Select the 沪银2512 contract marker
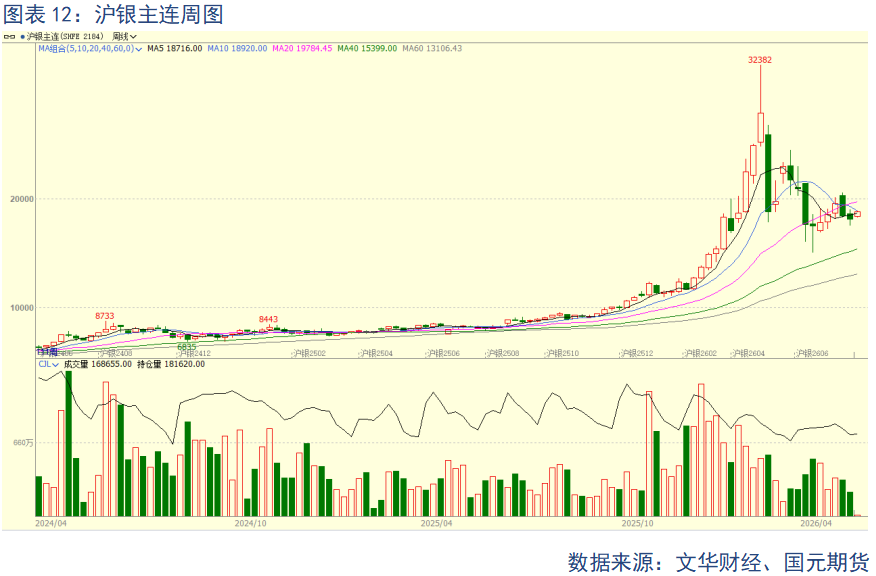This screenshot has height=576, width=876. click(636, 354)
